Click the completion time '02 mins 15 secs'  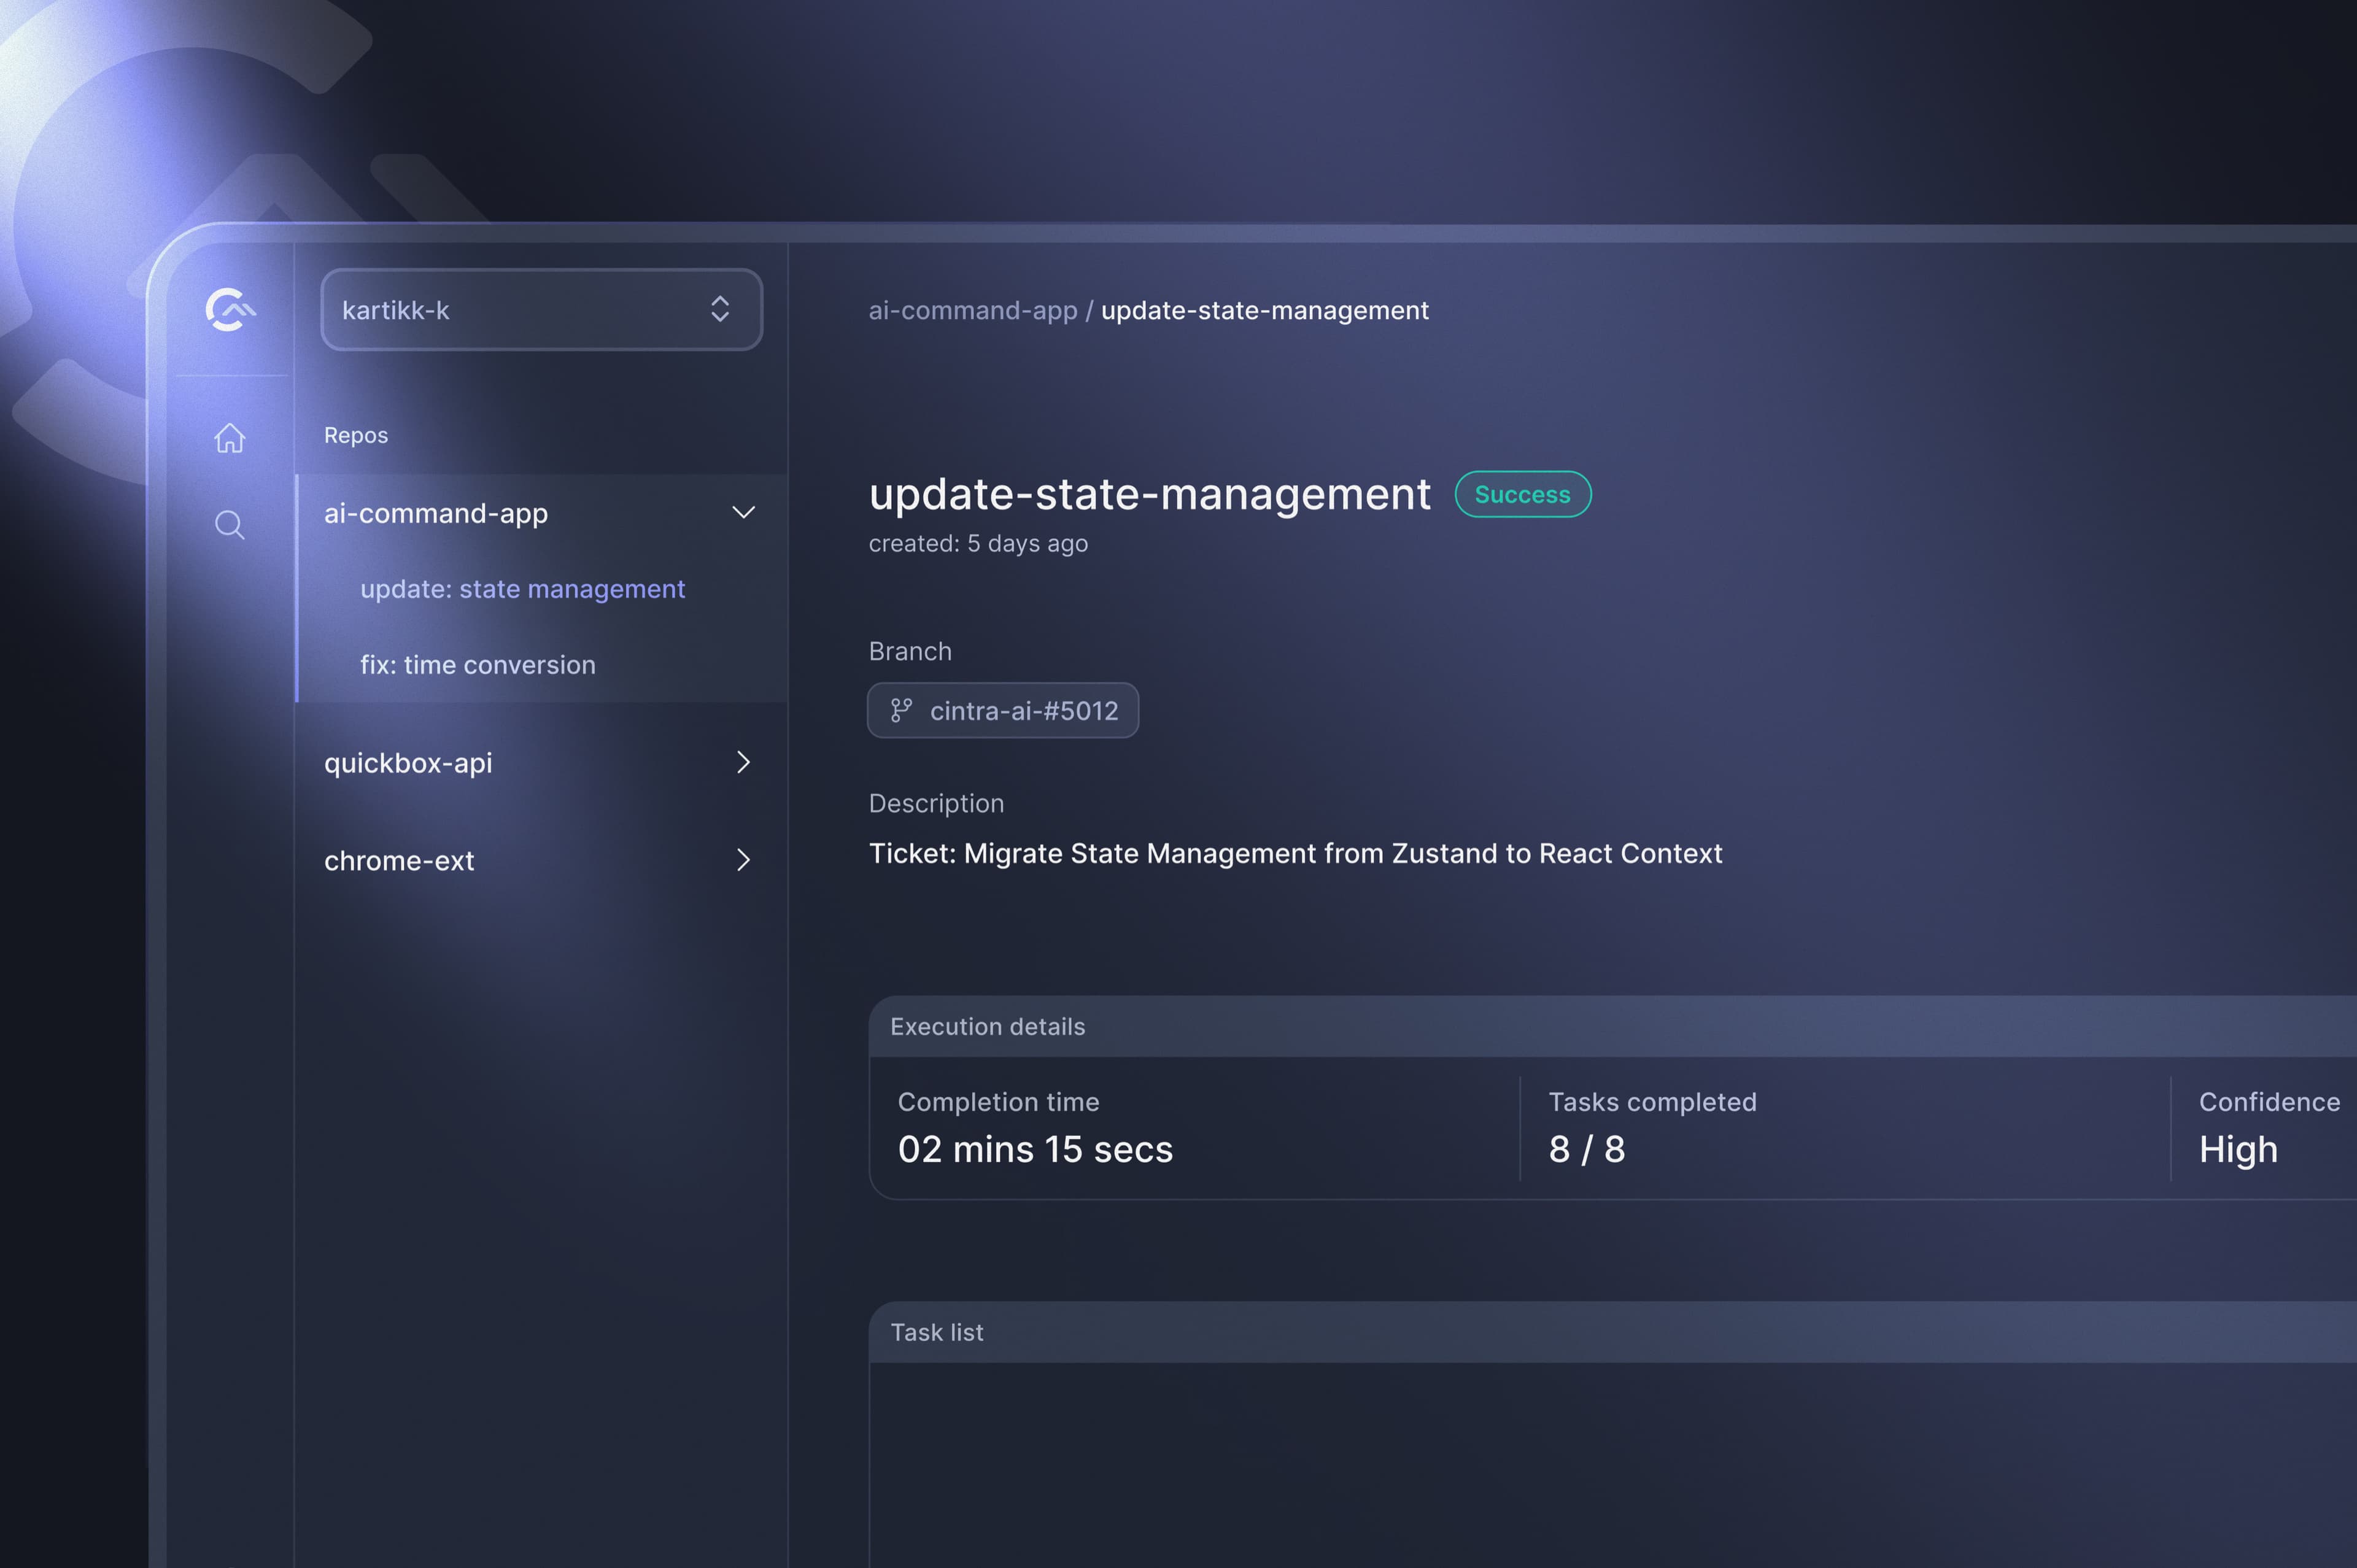click(x=1036, y=1149)
